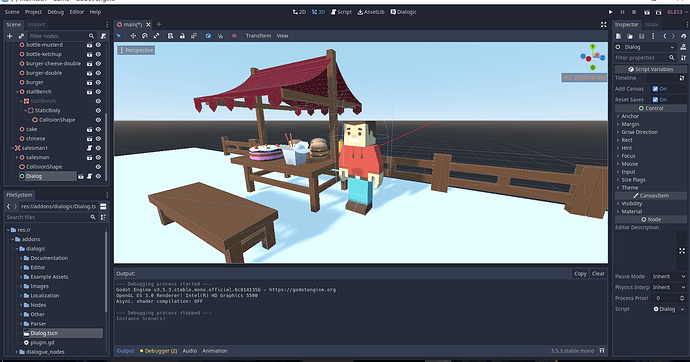The height and width of the screenshot is (362, 690).
Task: Open the Perspective view menu button
Action: click(x=136, y=51)
